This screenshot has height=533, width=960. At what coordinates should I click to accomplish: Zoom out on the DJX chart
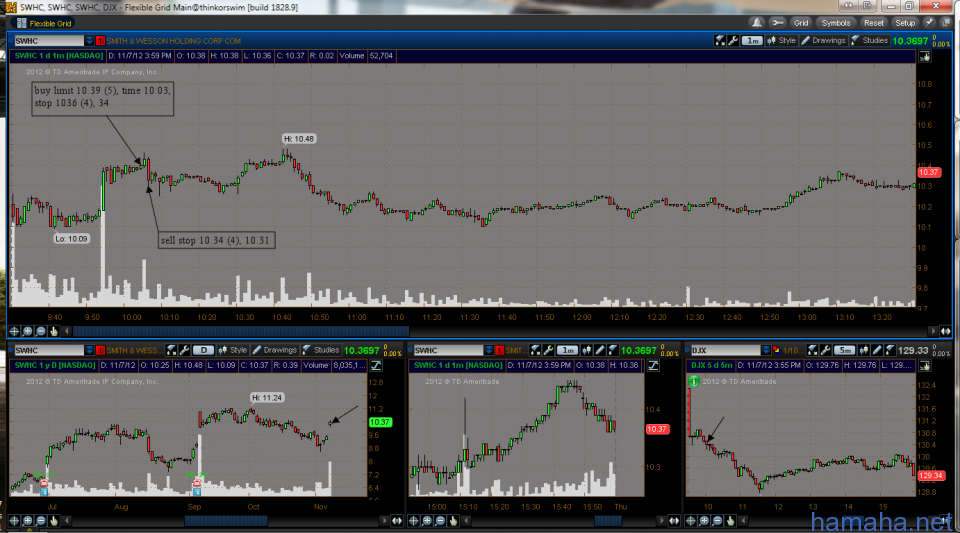[717, 521]
